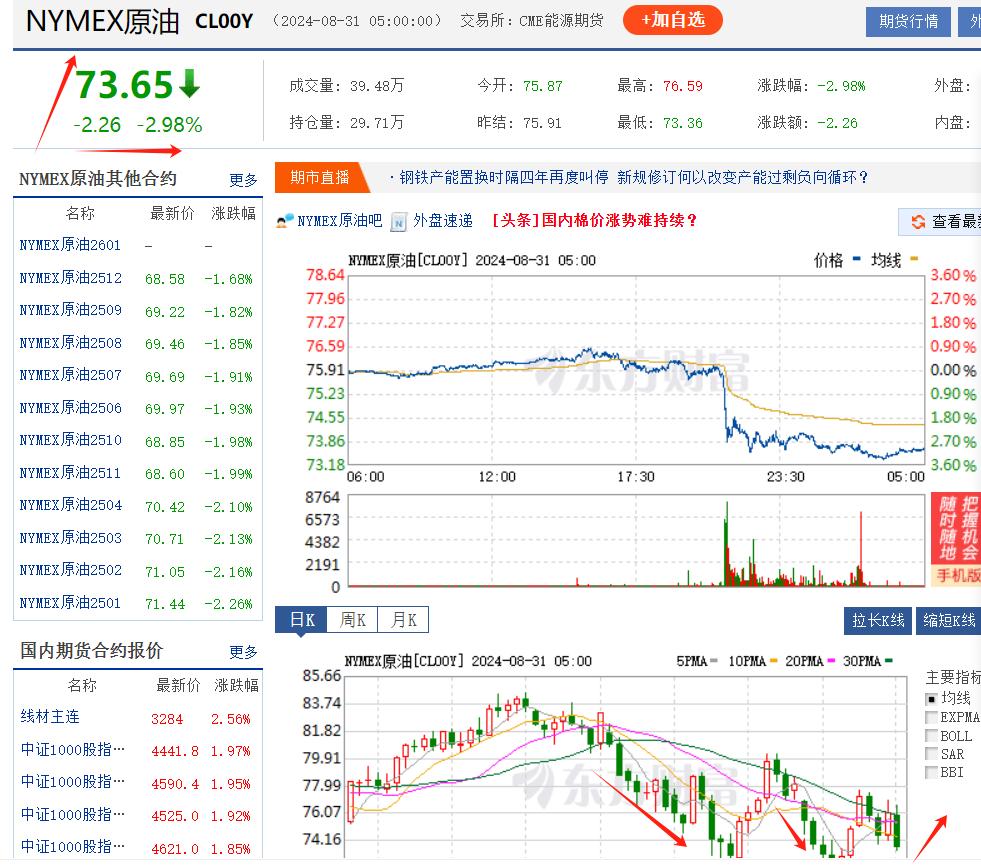Enable the BBI indicator checkbox
Image resolution: width=981 pixels, height=867 pixels.
click(x=931, y=772)
